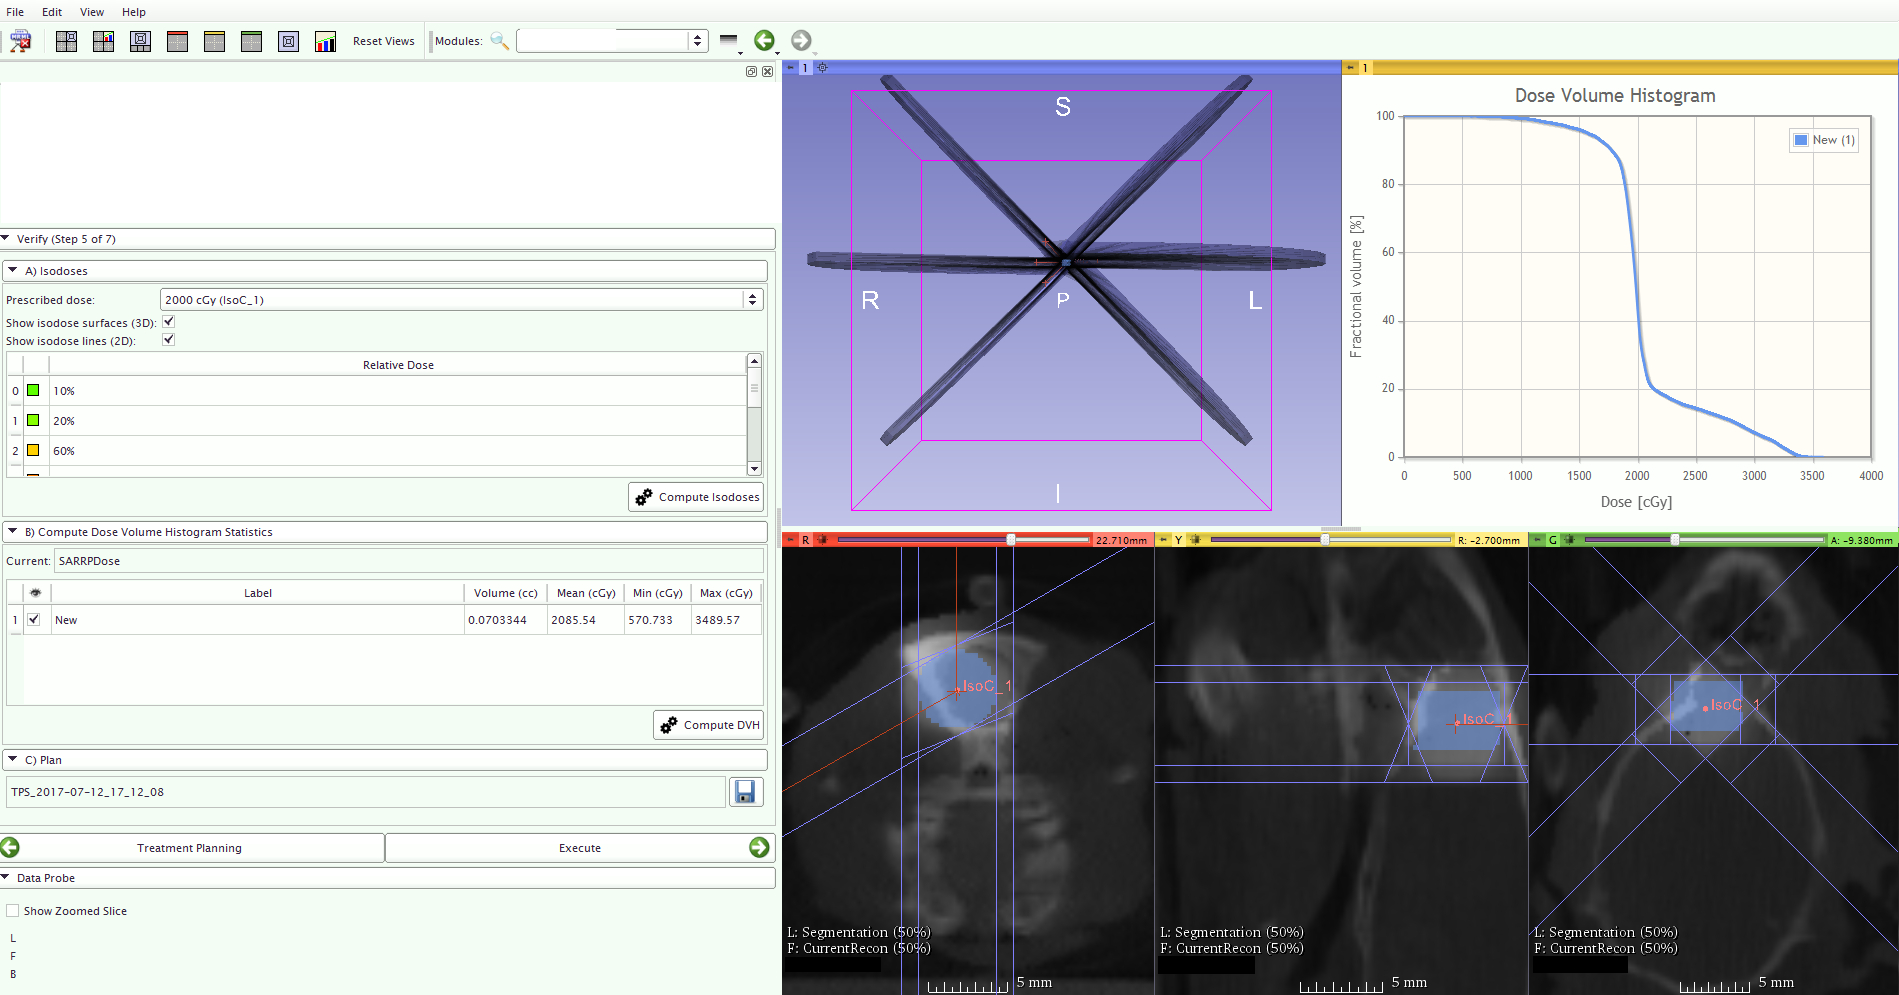Click the Compute DVH button
Image resolution: width=1899 pixels, height=995 pixels.
point(709,725)
